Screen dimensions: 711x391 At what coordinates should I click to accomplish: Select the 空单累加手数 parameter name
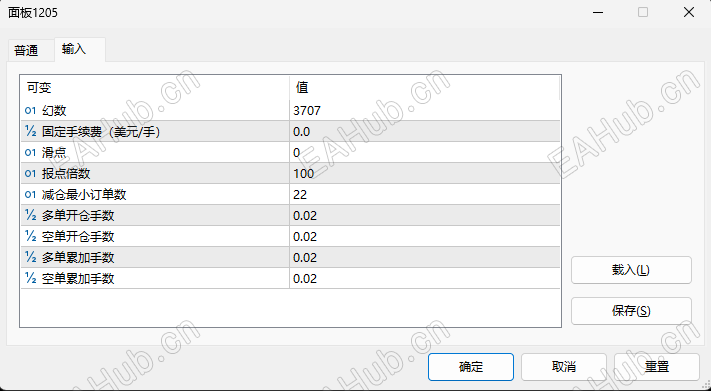[x=78, y=278]
